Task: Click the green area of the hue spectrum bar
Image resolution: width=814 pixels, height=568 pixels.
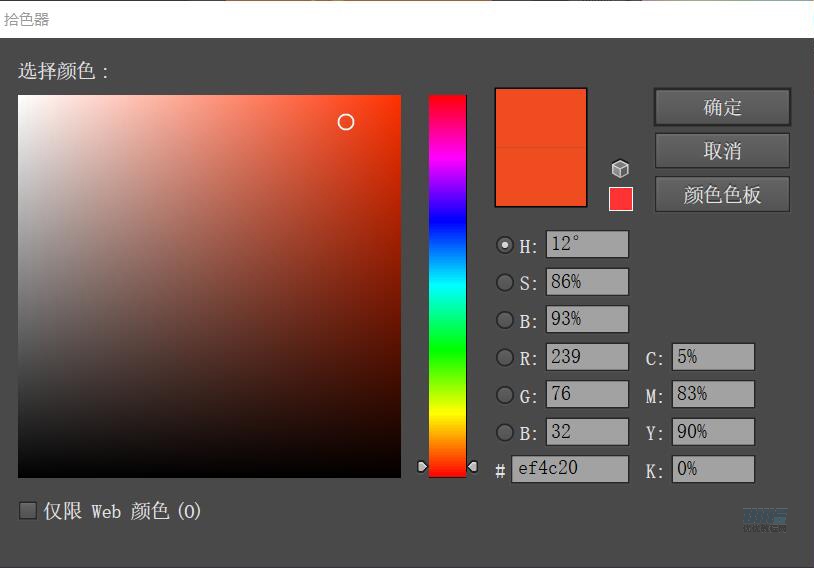Action: click(447, 348)
